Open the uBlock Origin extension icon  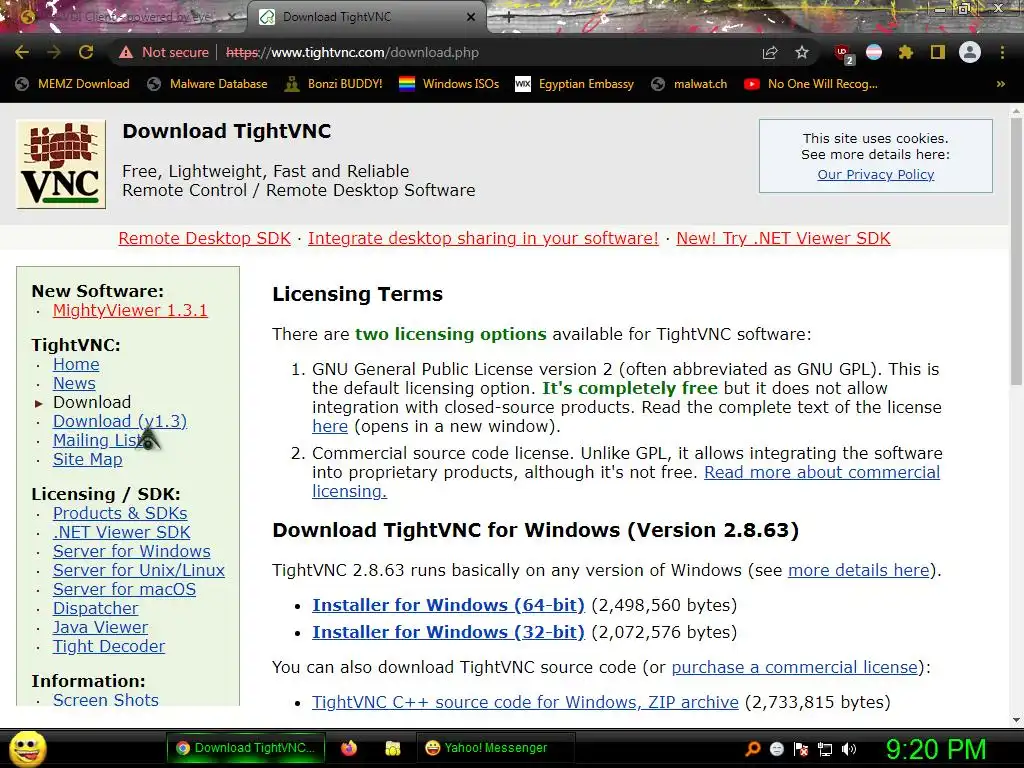(843, 54)
